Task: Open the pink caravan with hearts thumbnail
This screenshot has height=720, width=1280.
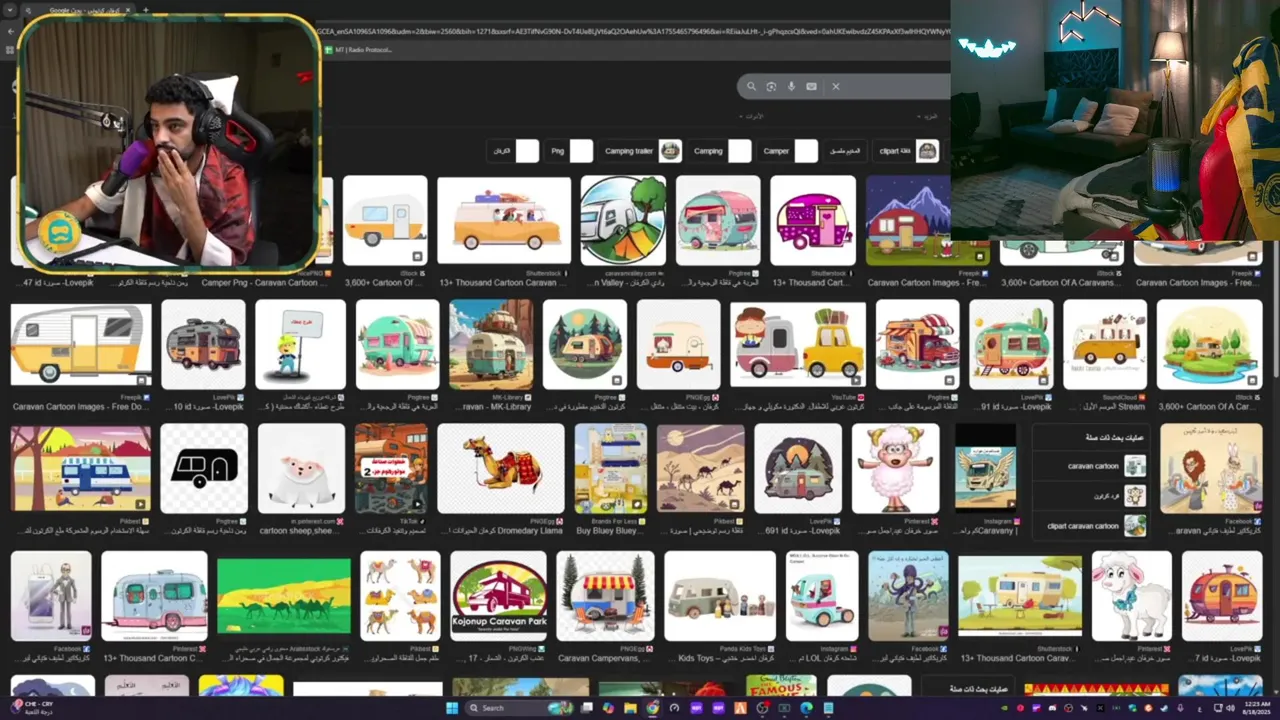Action: (x=813, y=220)
